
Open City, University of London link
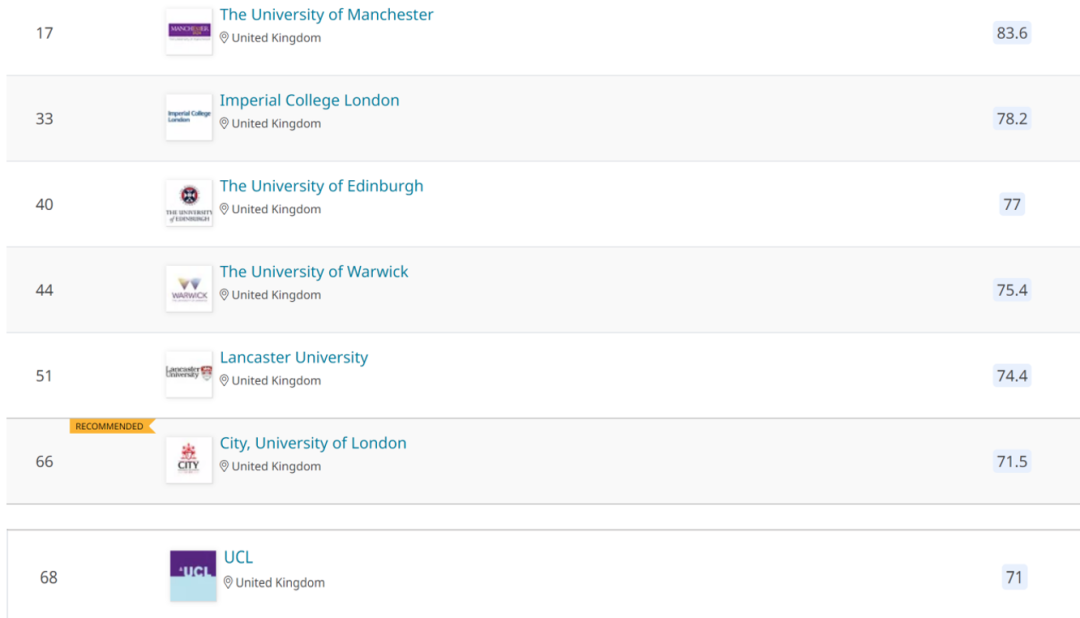pyautogui.click(x=313, y=443)
